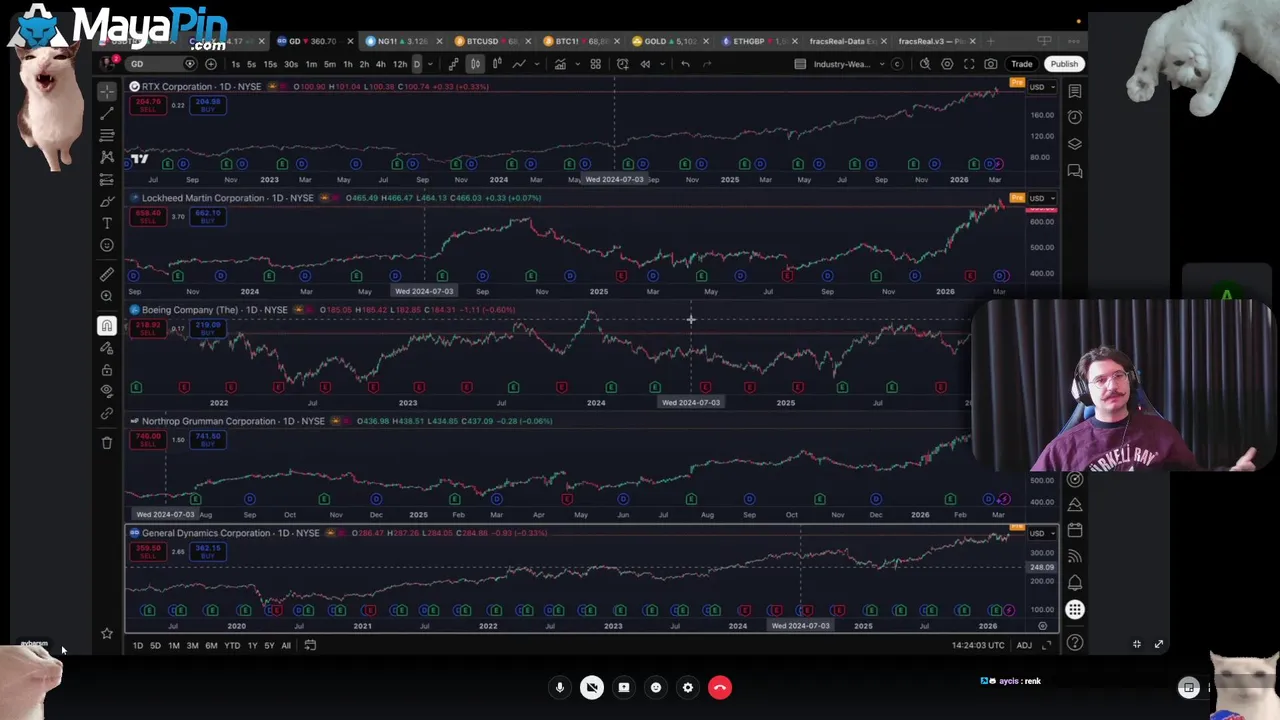The image size is (1280, 720).
Task: Open the go to date calendar icon
Action: 310,646
